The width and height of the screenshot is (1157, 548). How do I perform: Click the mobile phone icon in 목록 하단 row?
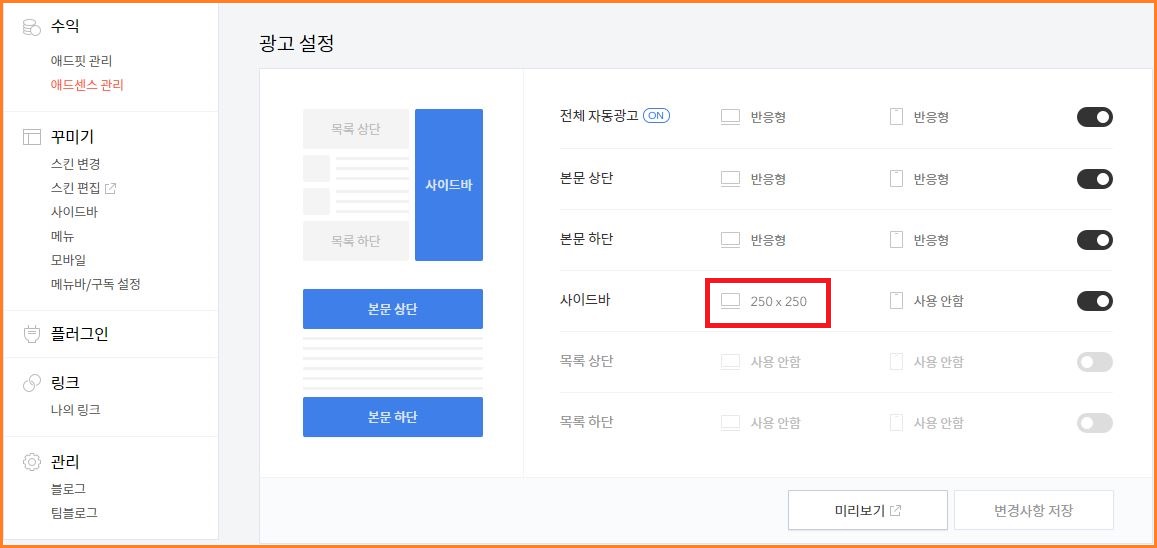(x=897, y=423)
